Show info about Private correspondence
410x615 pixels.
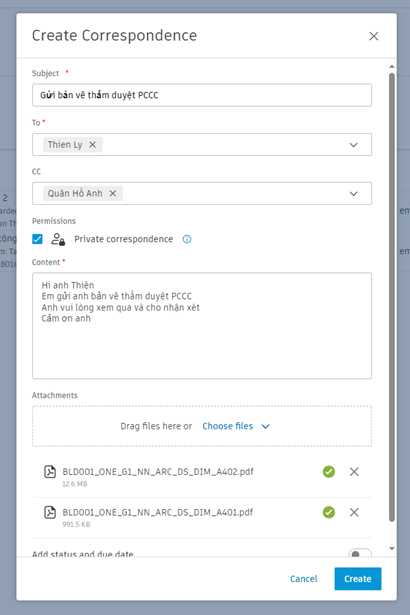pyautogui.click(x=187, y=239)
